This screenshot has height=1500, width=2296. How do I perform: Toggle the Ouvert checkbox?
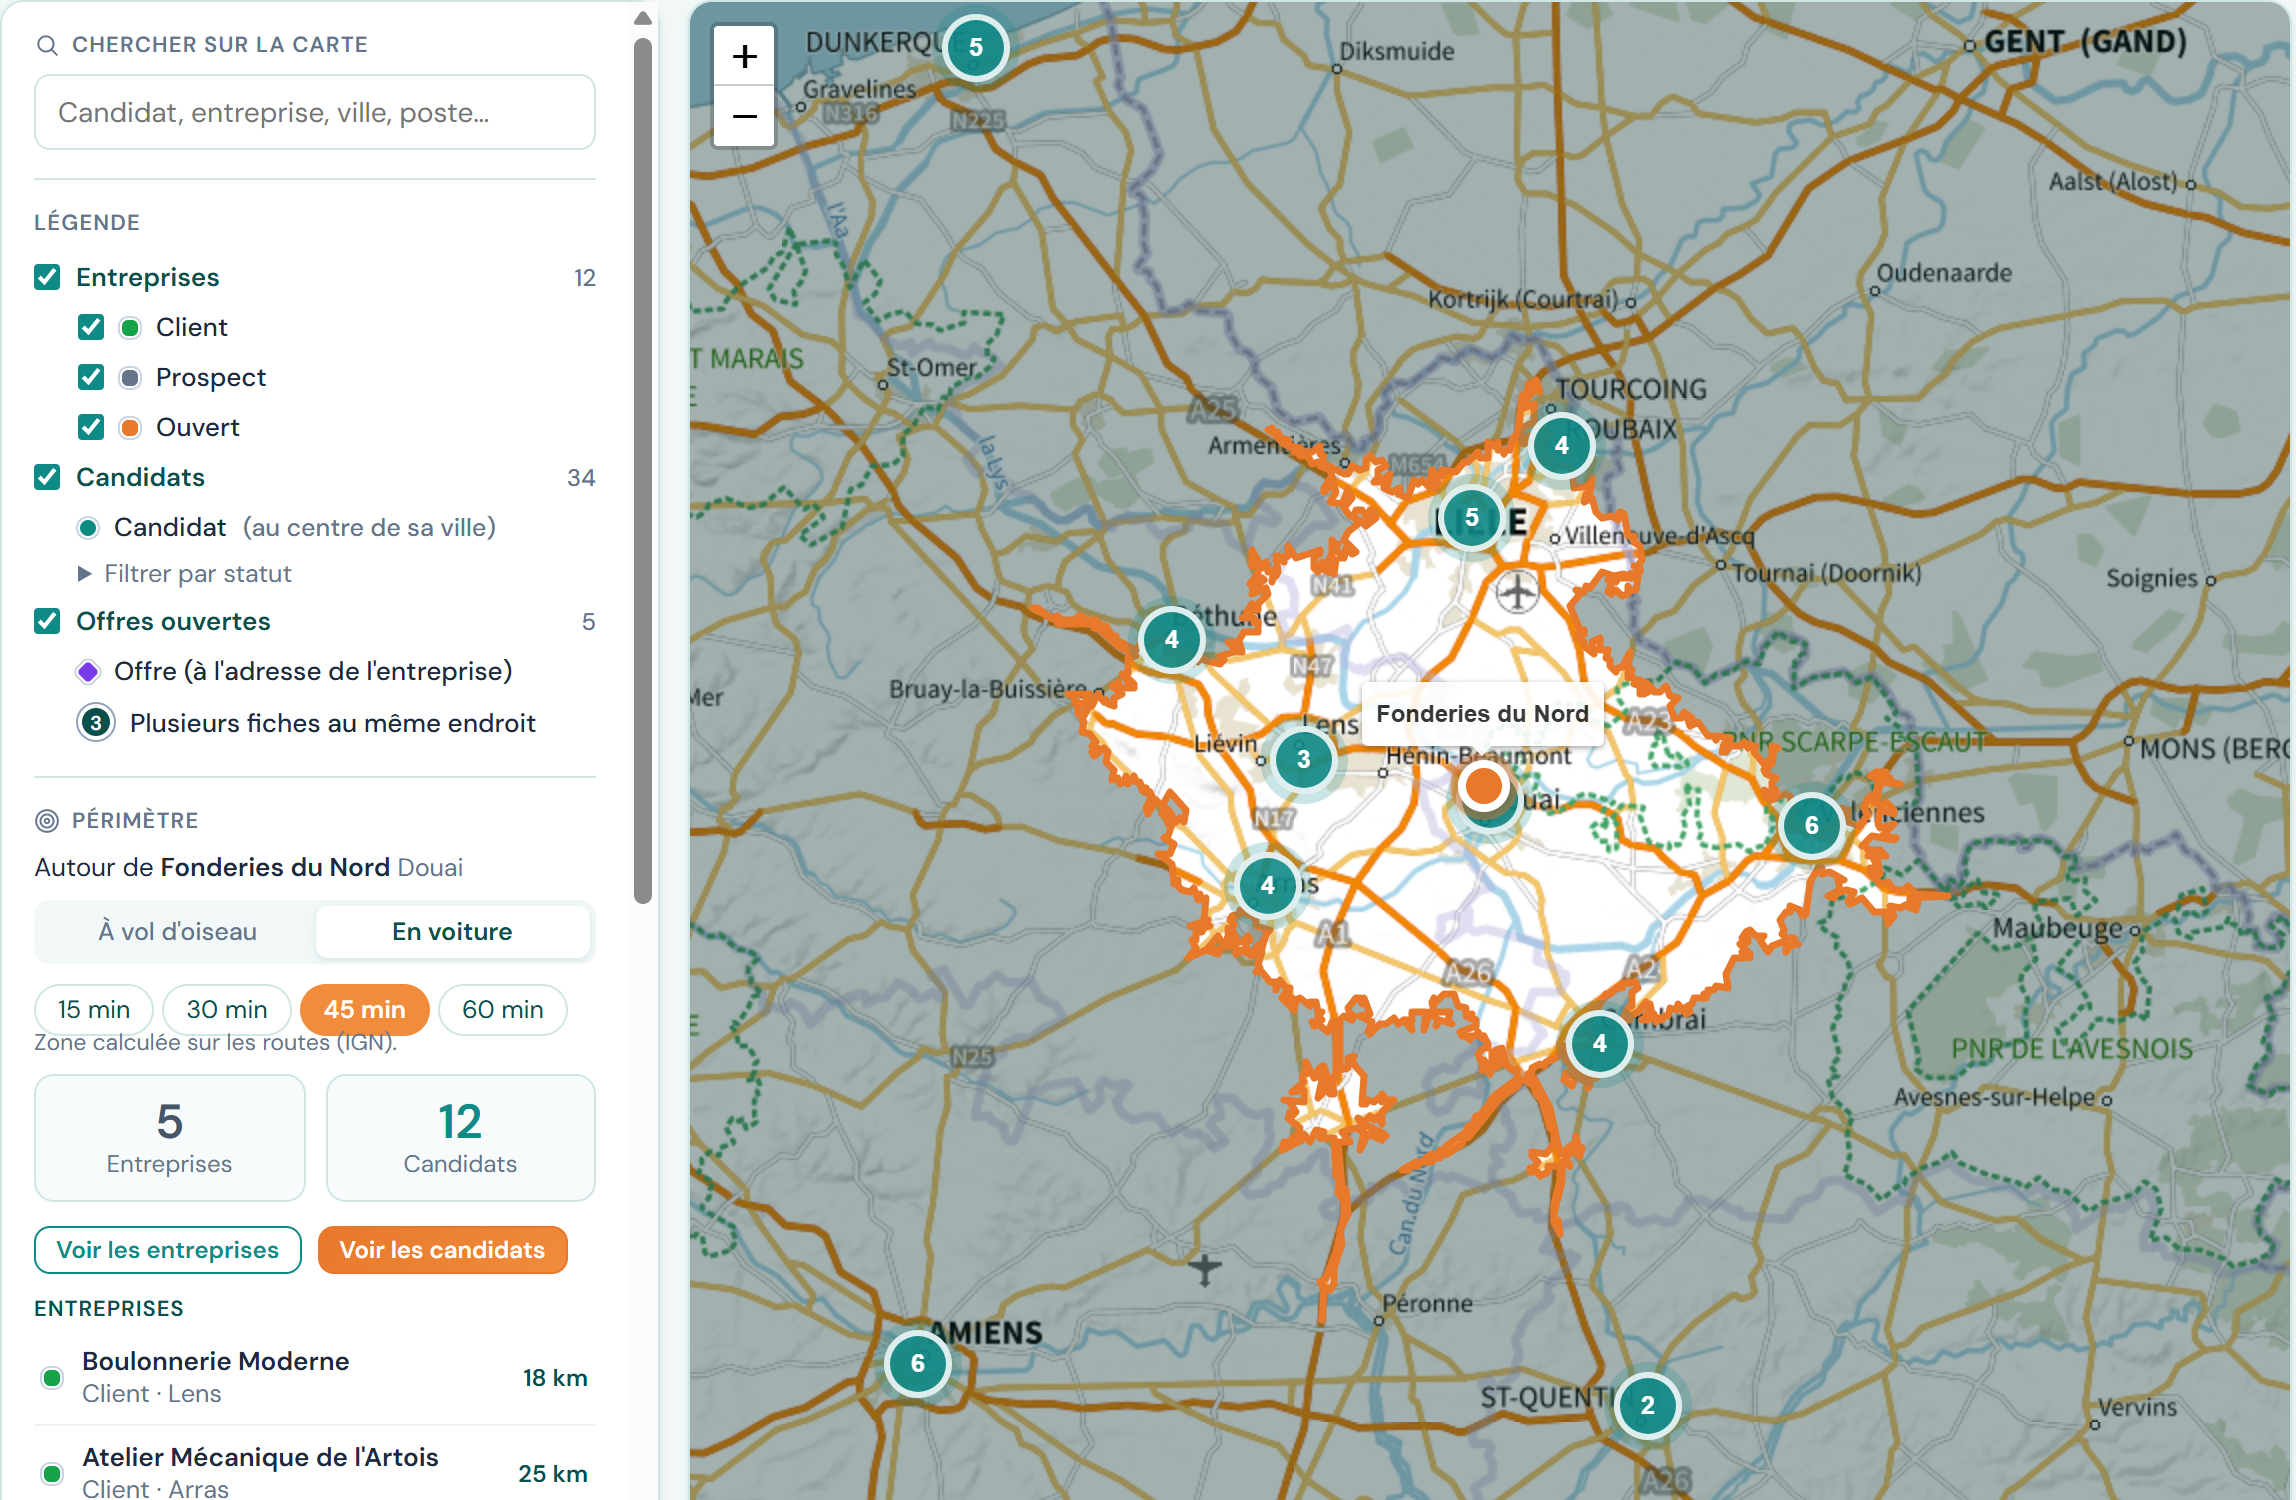click(x=91, y=427)
